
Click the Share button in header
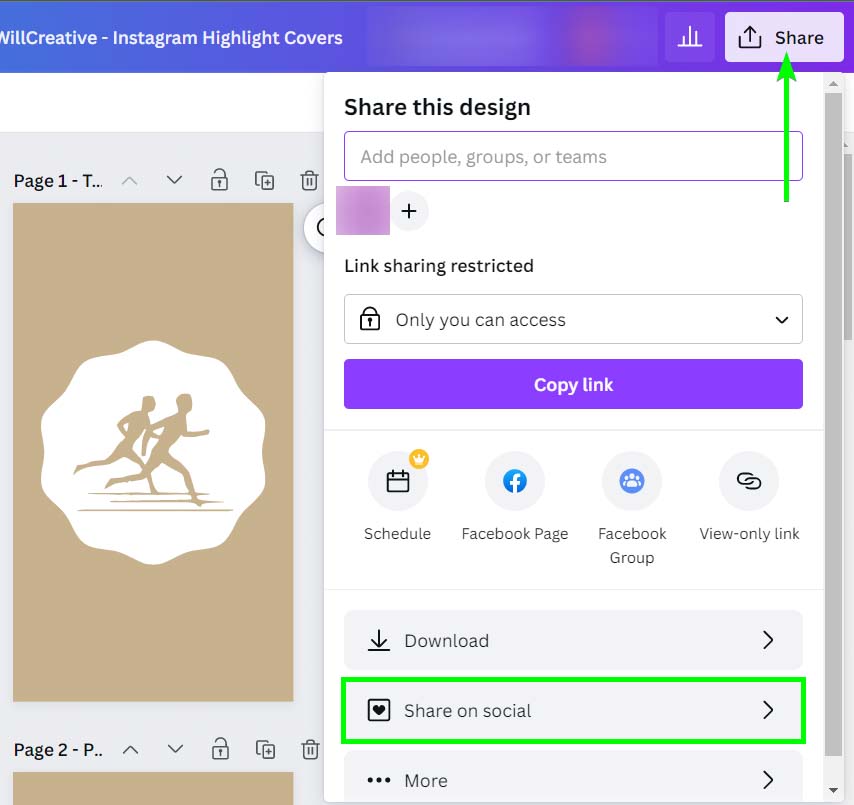(x=784, y=38)
